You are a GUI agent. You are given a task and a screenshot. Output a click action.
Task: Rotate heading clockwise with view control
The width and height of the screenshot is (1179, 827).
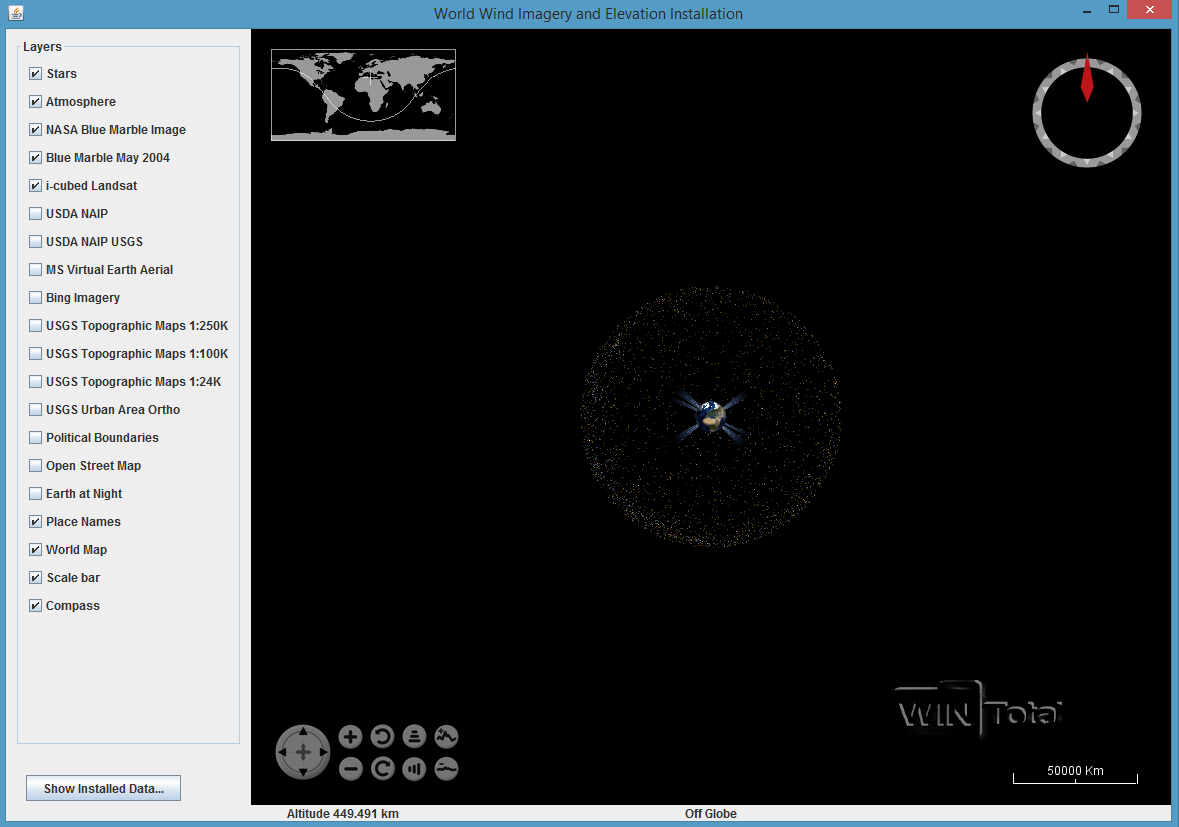pos(383,768)
